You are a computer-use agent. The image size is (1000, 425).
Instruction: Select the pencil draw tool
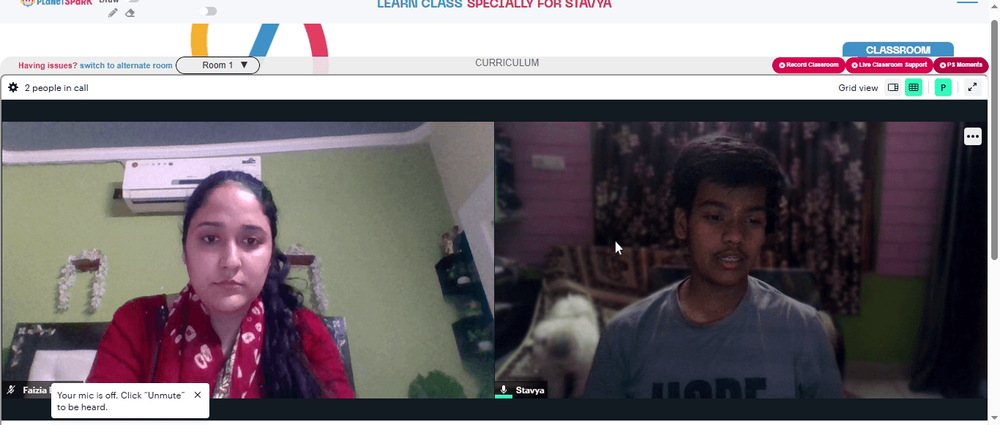tap(113, 13)
